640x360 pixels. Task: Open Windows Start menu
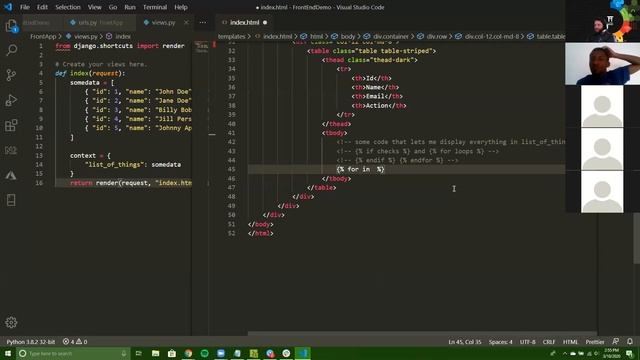(8, 353)
